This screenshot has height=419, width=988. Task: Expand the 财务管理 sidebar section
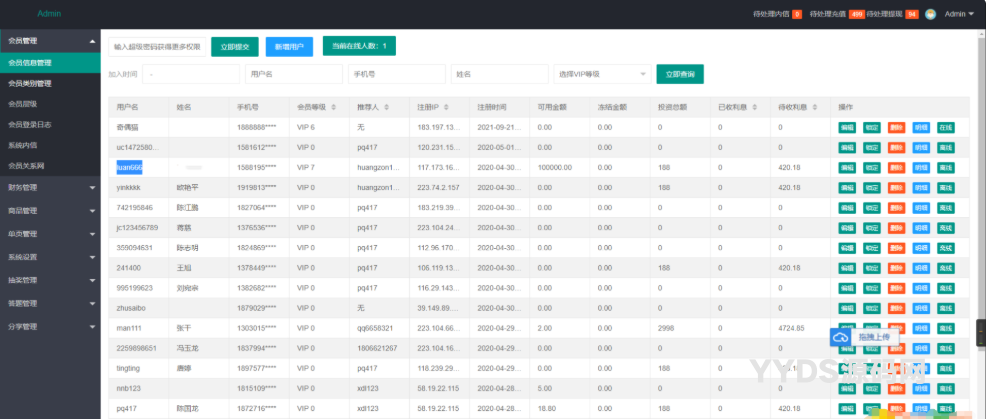pos(50,187)
